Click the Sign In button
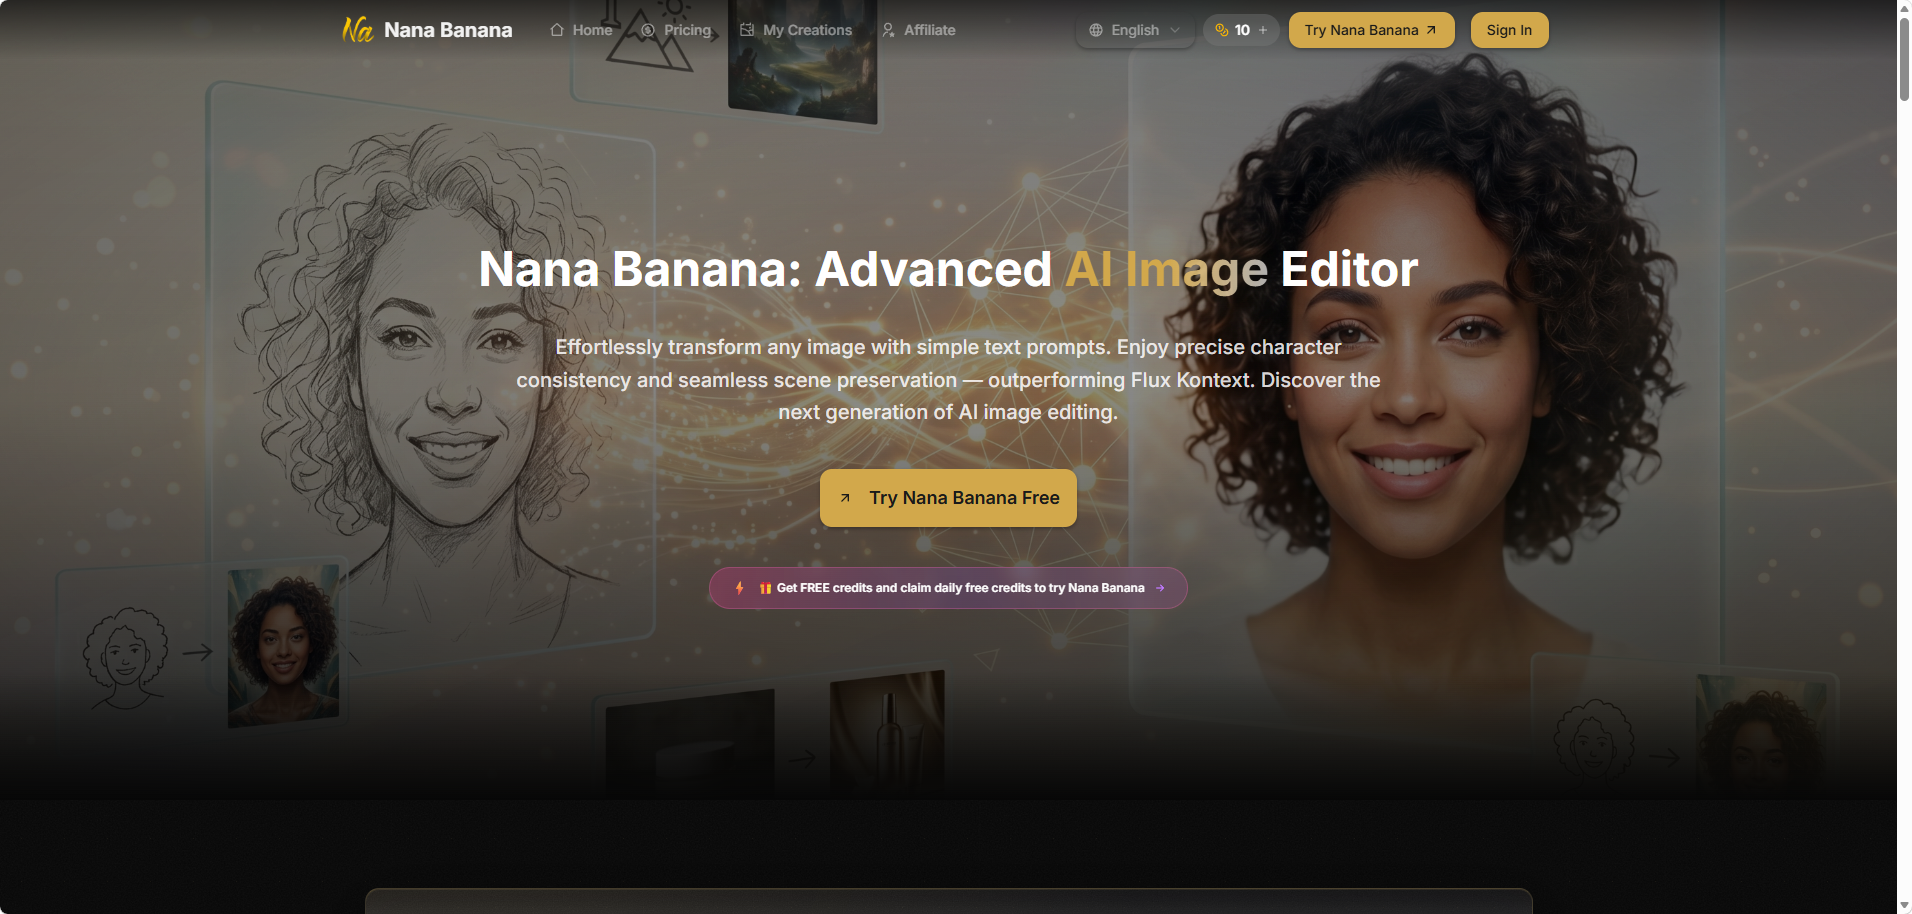Viewport: 1912px width, 914px height. (x=1509, y=30)
